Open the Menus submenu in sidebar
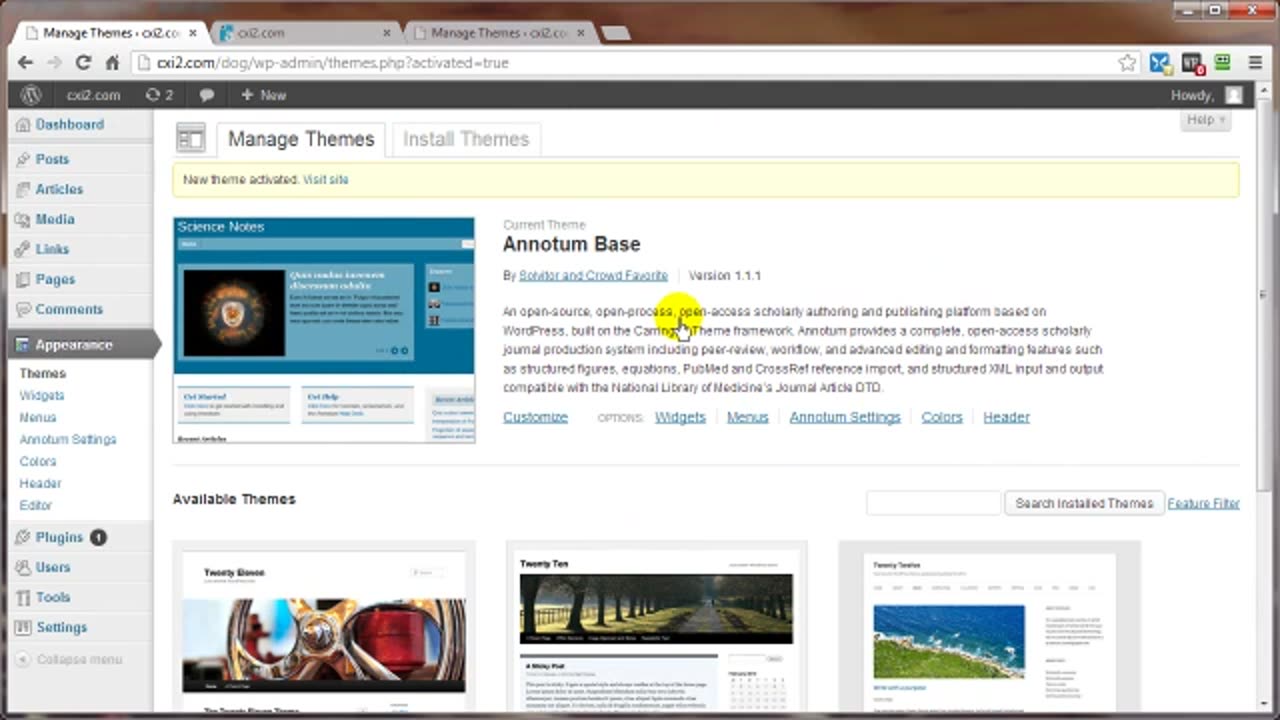 point(38,417)
